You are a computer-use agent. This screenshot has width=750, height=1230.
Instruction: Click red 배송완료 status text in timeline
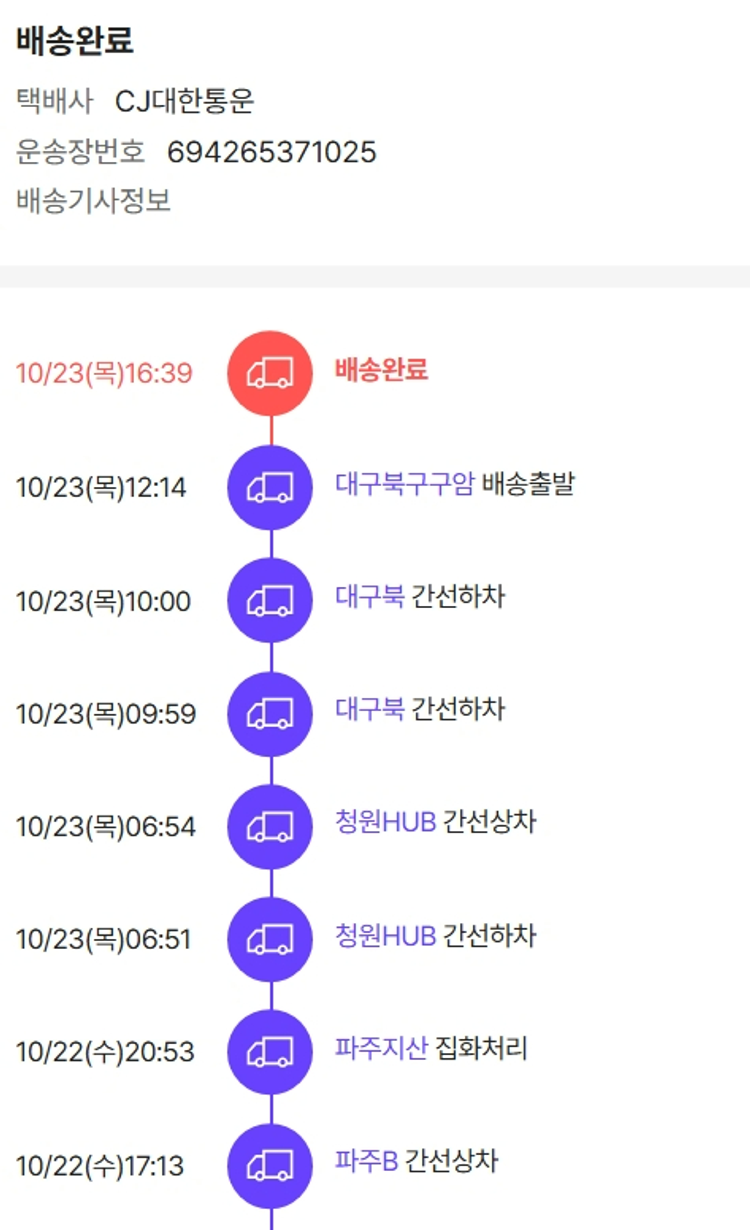(381, 370)
